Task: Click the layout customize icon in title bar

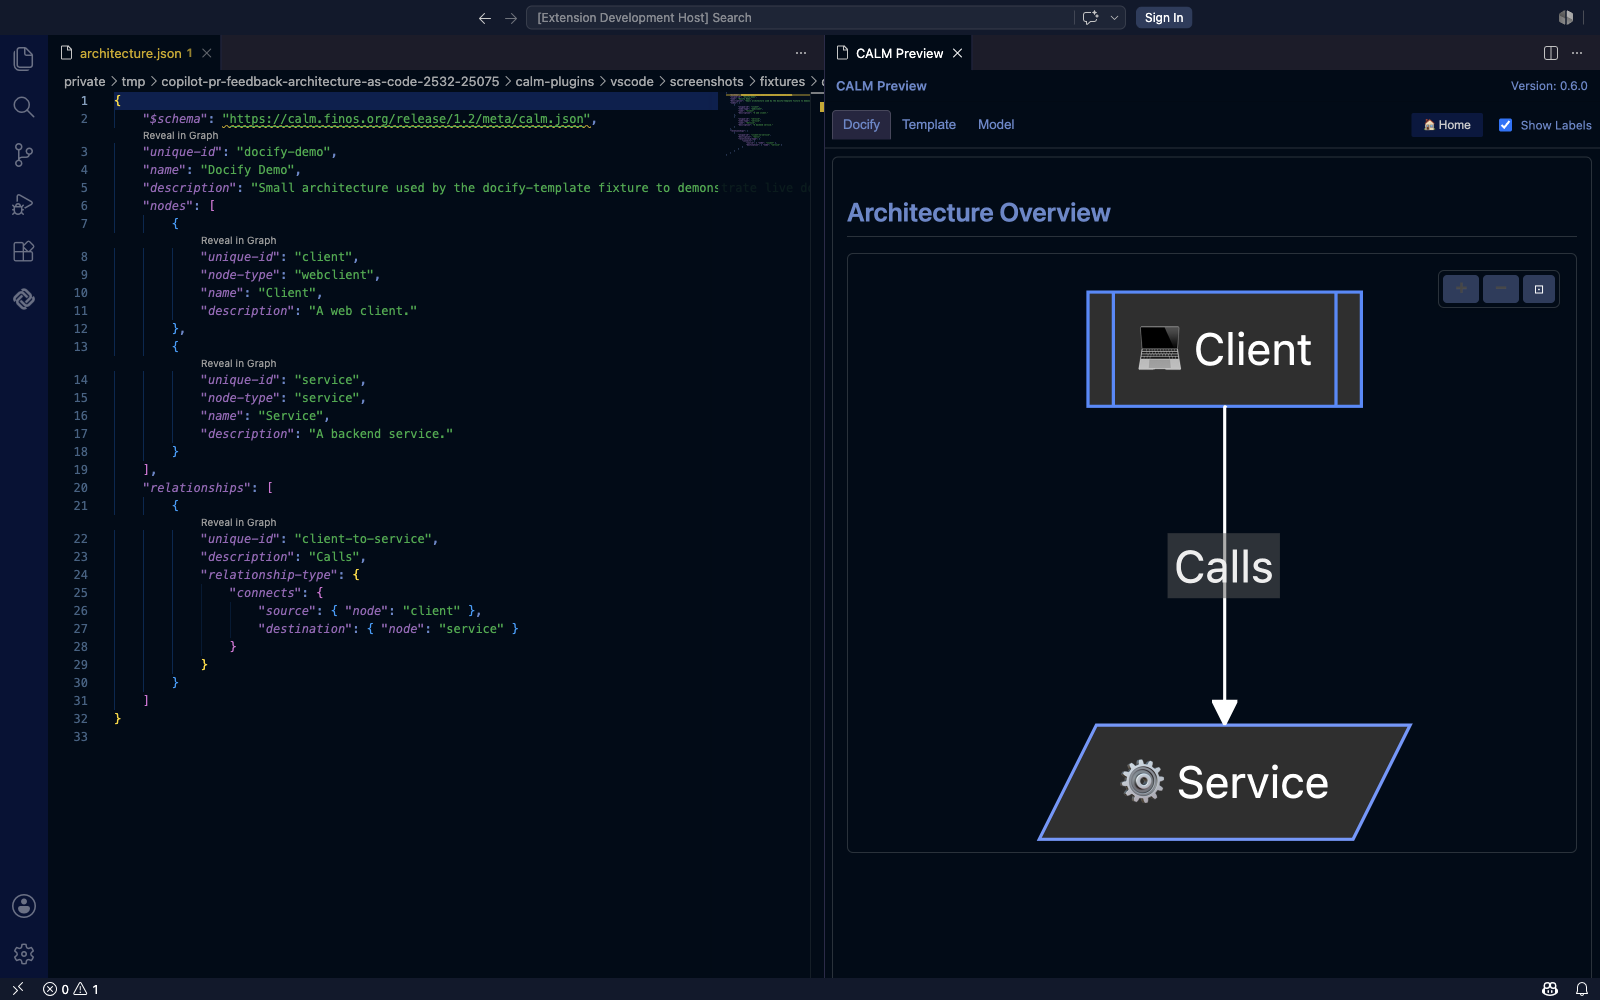Action: [x=1566, y=18]
